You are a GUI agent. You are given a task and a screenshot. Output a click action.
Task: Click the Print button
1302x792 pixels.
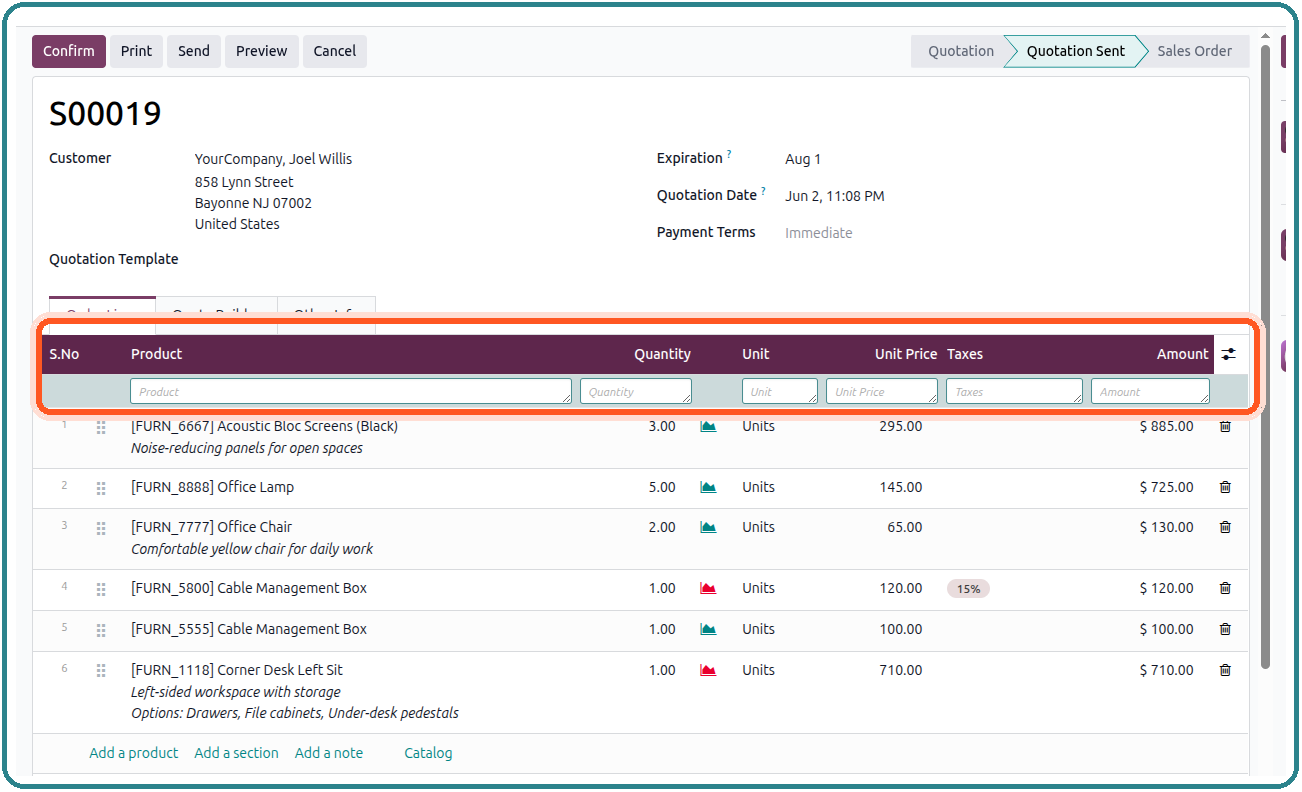click(137, 51)
